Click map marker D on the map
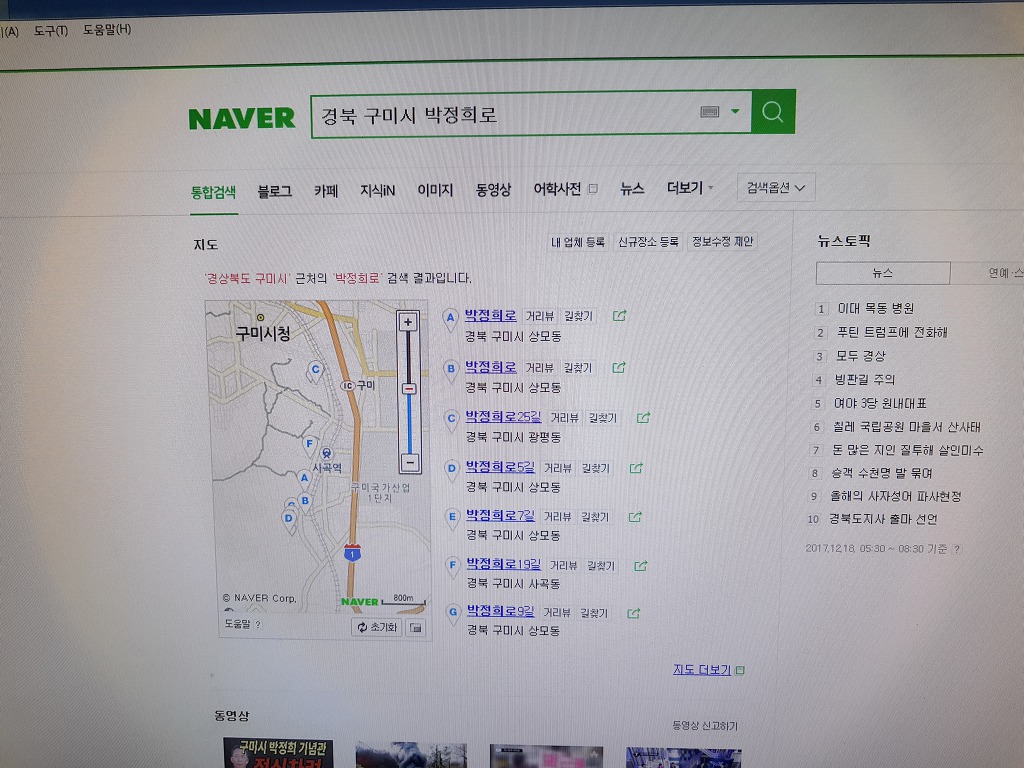This screenshot has height=768, width=1024. click(289, 520)
